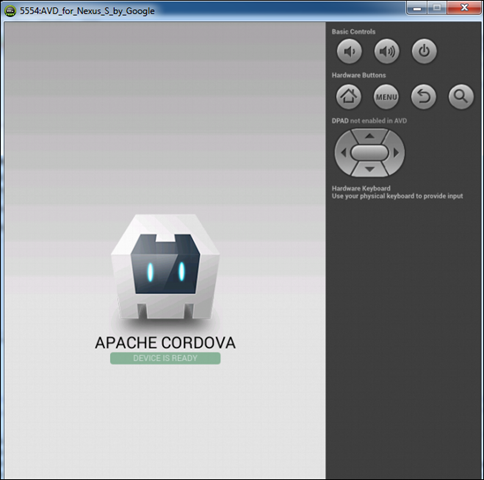The width and height of the screenshot is (484, 480).
Task: Maximize the emulator window
Action: [437, 8]
